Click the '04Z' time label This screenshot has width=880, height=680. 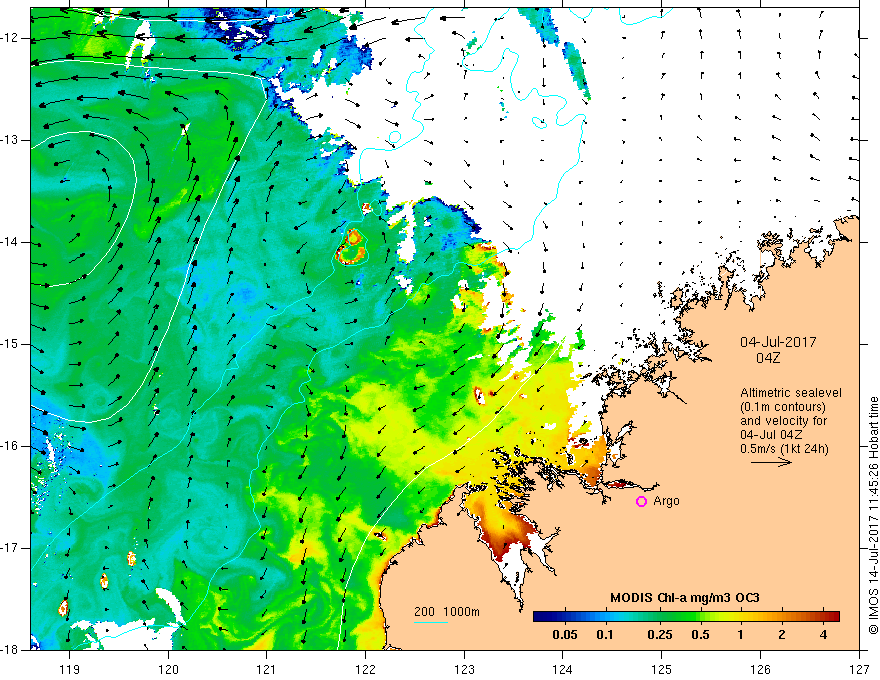pos(768,358)
